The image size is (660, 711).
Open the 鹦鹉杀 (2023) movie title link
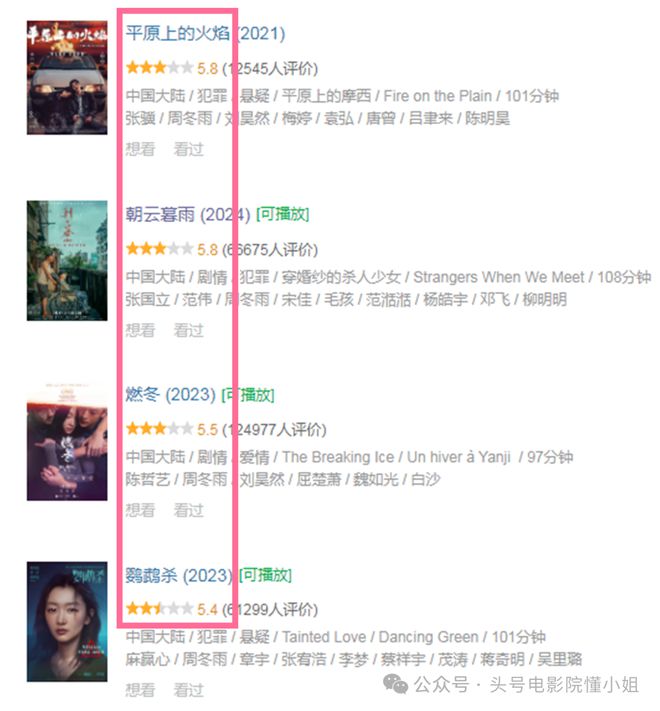(179, 575)
